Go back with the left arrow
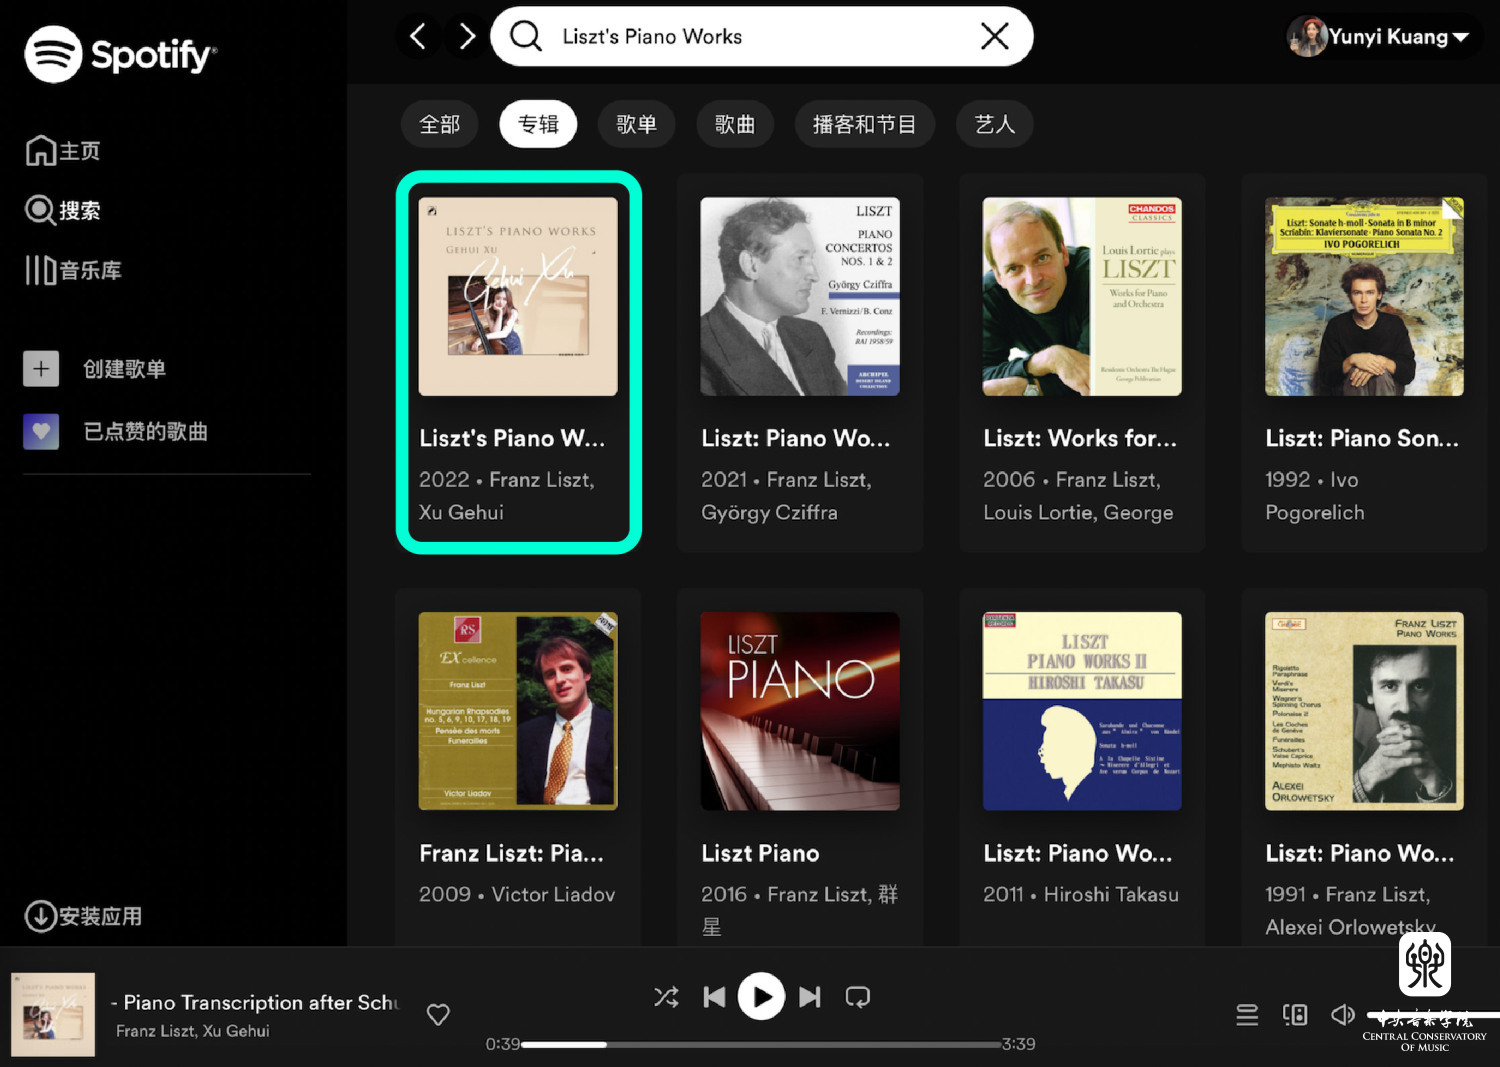The width and height of the screenshot is (1500, 1067). 418,37
